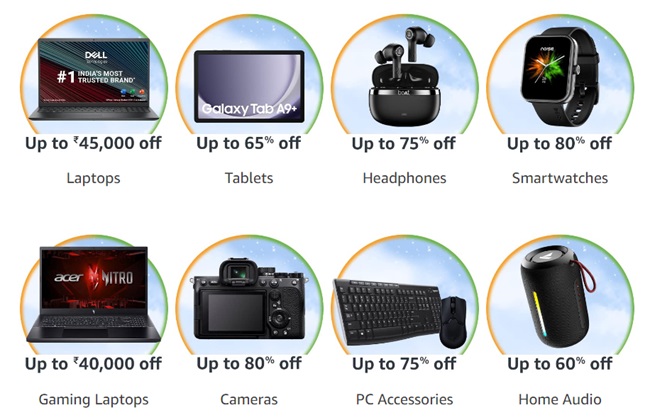Open the black earbuds Headphones image
Viewport: 650px width, 420px height.
[405, 76]
